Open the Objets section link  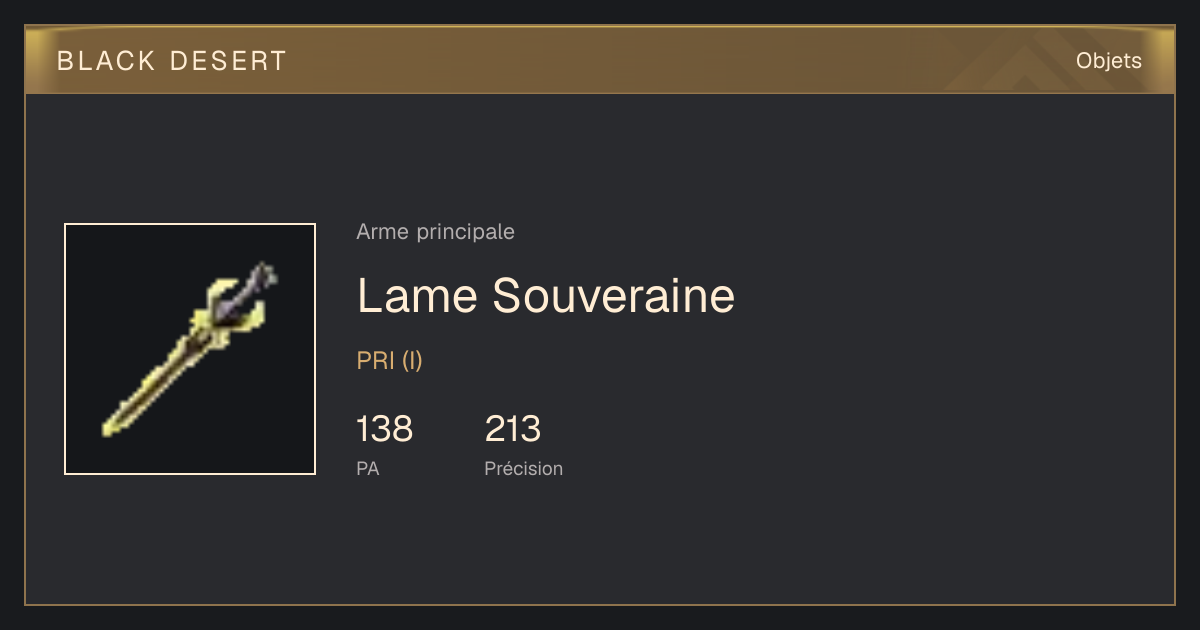click(1109, 61)
